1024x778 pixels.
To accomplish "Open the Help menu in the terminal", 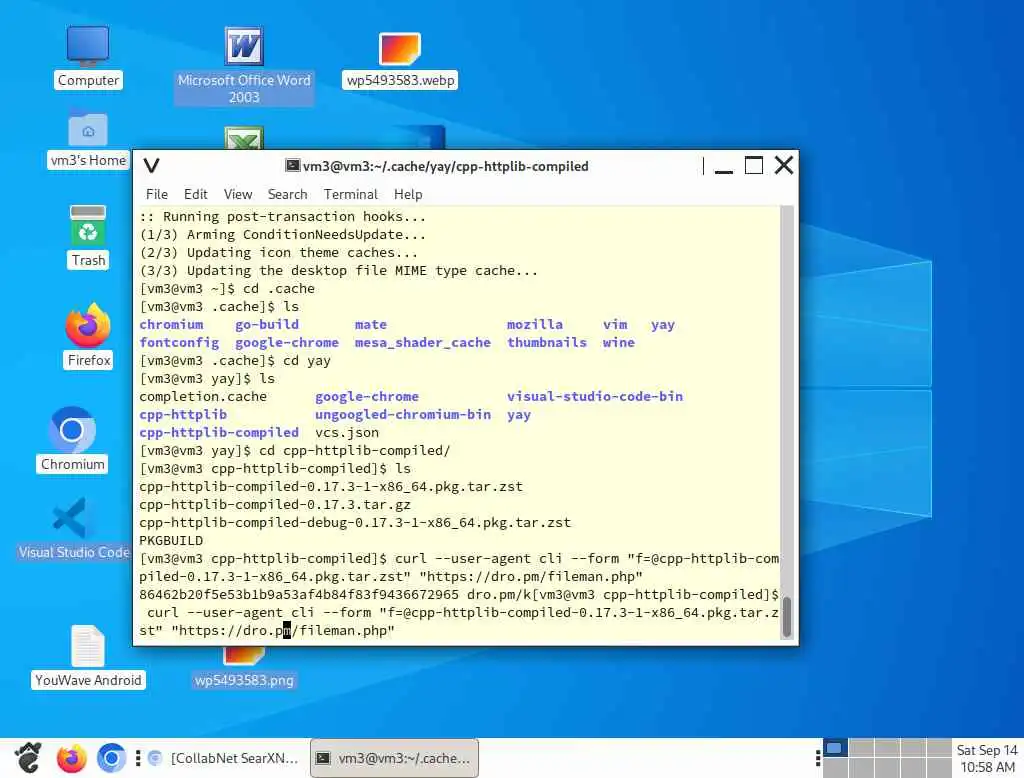I will pos(408,195).
